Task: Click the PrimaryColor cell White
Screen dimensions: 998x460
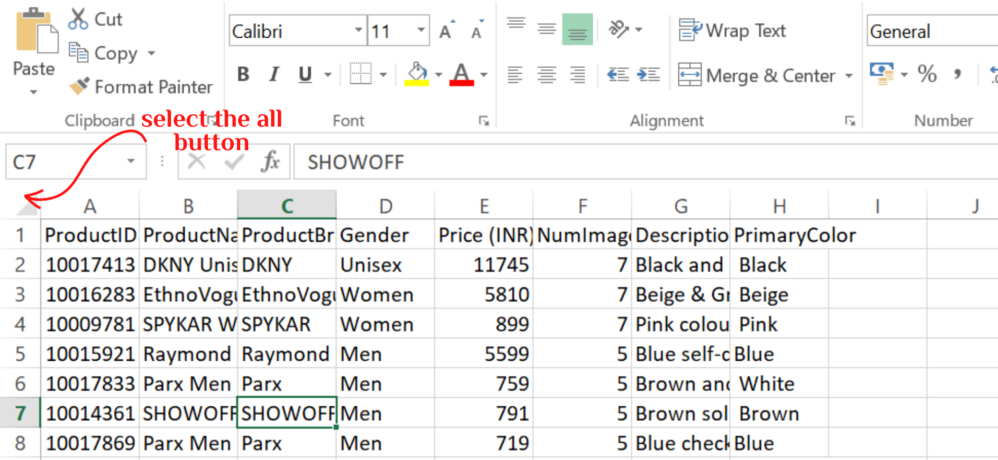Action: tap(780, 384)
